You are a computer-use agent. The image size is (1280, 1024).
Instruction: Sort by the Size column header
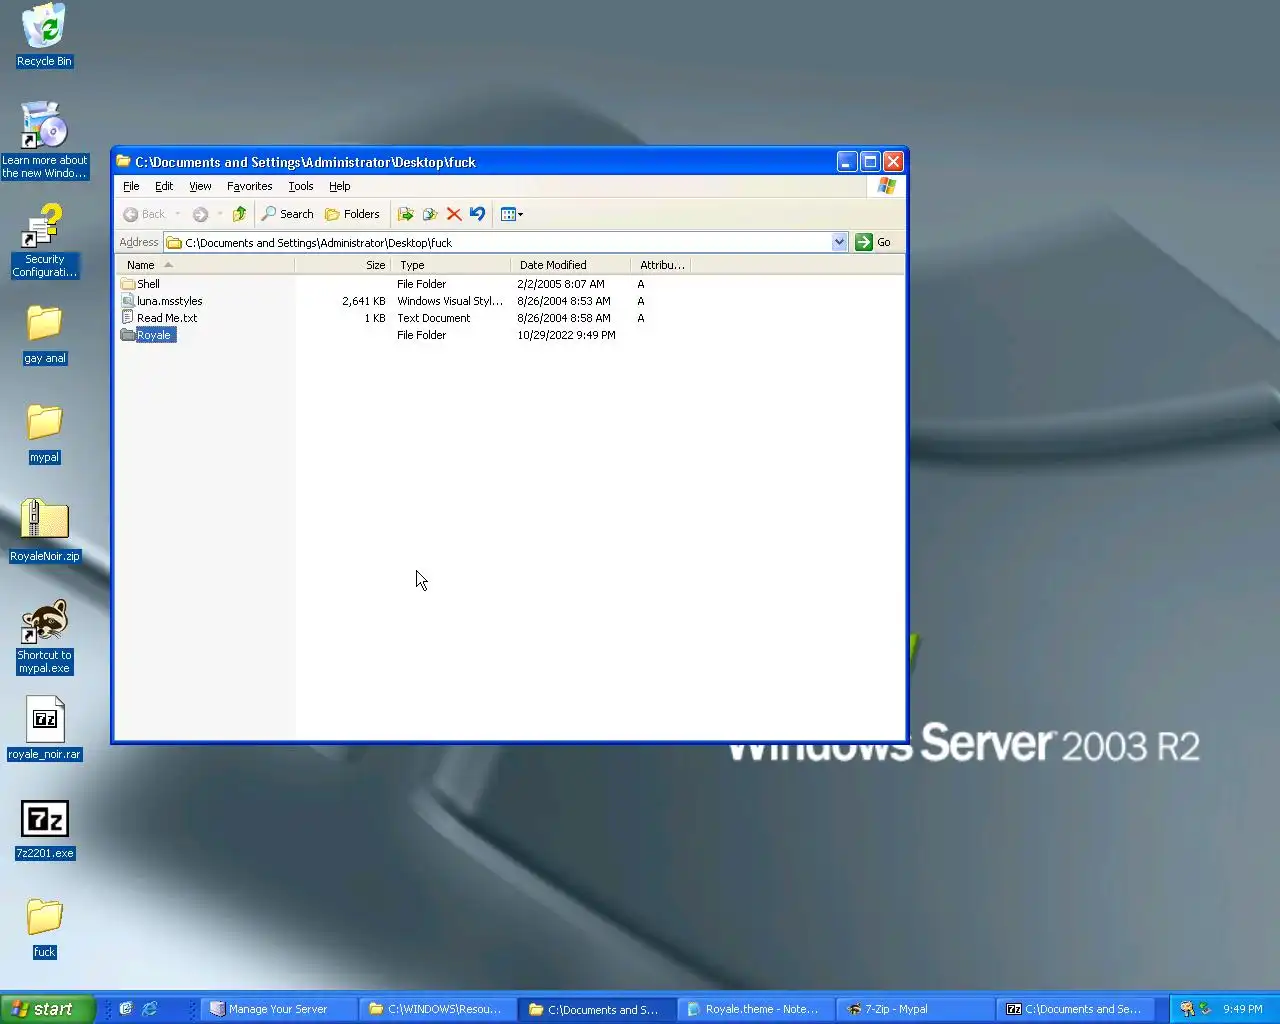[342, 265]
